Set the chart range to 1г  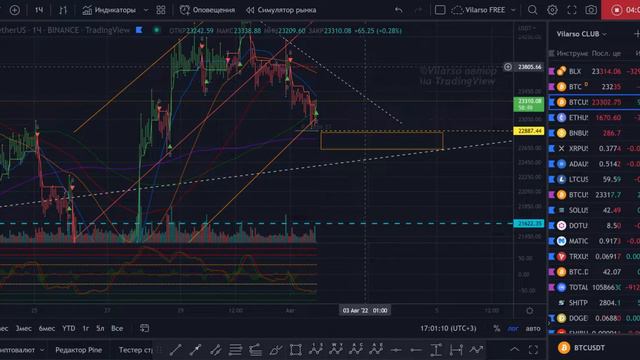click(x=86, y=328)
